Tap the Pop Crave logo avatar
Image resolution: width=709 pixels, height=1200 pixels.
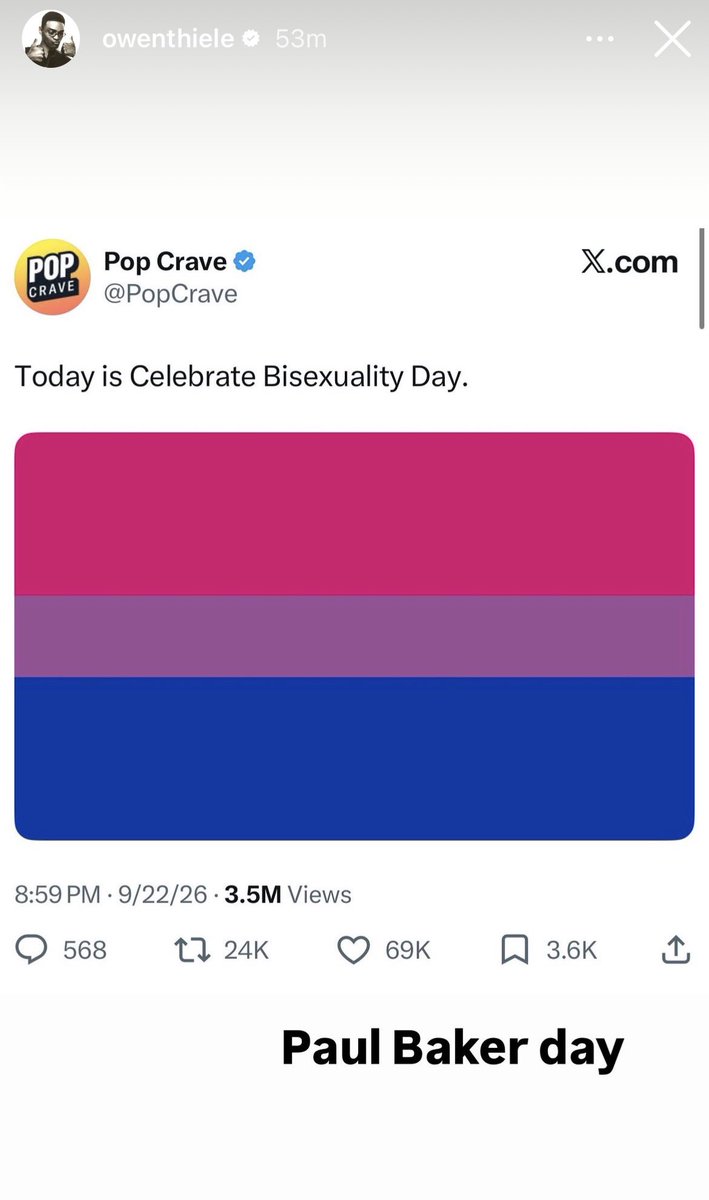pyautogui.click(x=51, y=277)
